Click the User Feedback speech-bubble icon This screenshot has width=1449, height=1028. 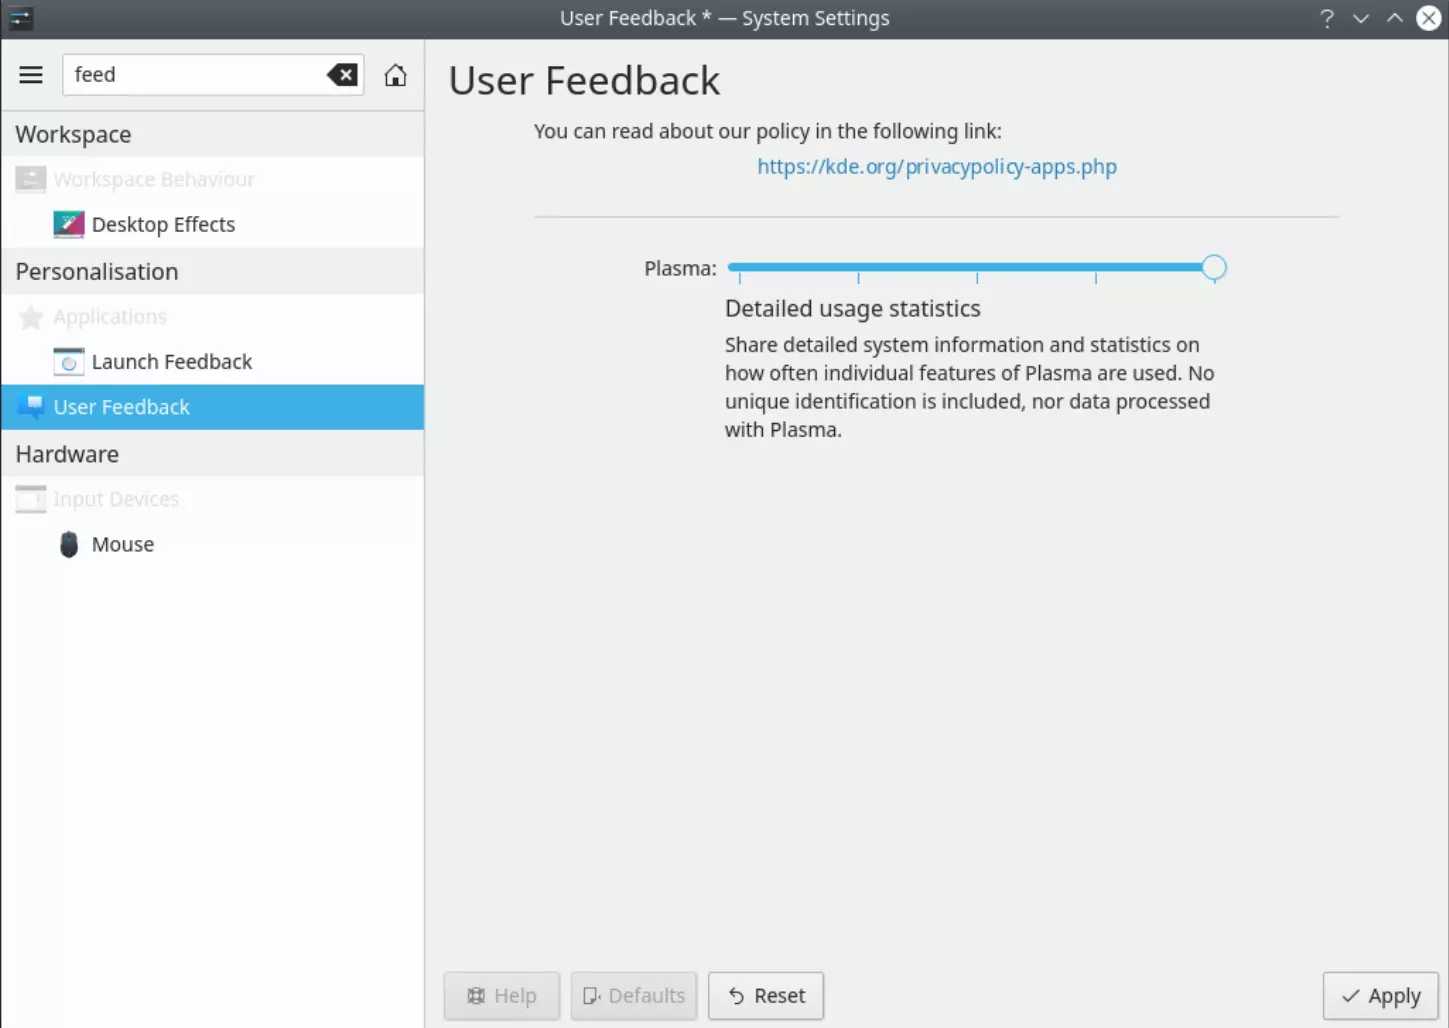[x=31, y=407]
